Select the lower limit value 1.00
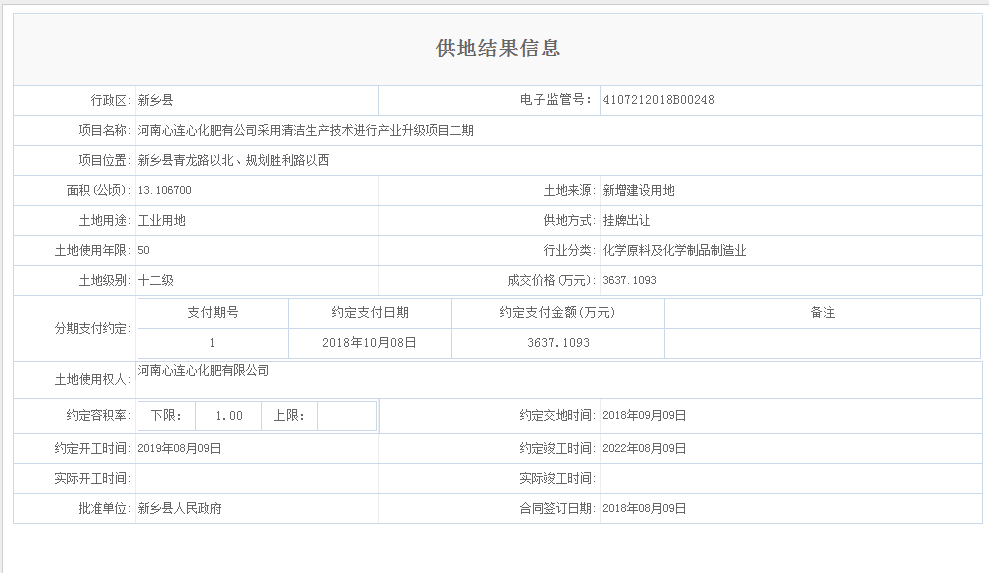 [x=228, y=416]
